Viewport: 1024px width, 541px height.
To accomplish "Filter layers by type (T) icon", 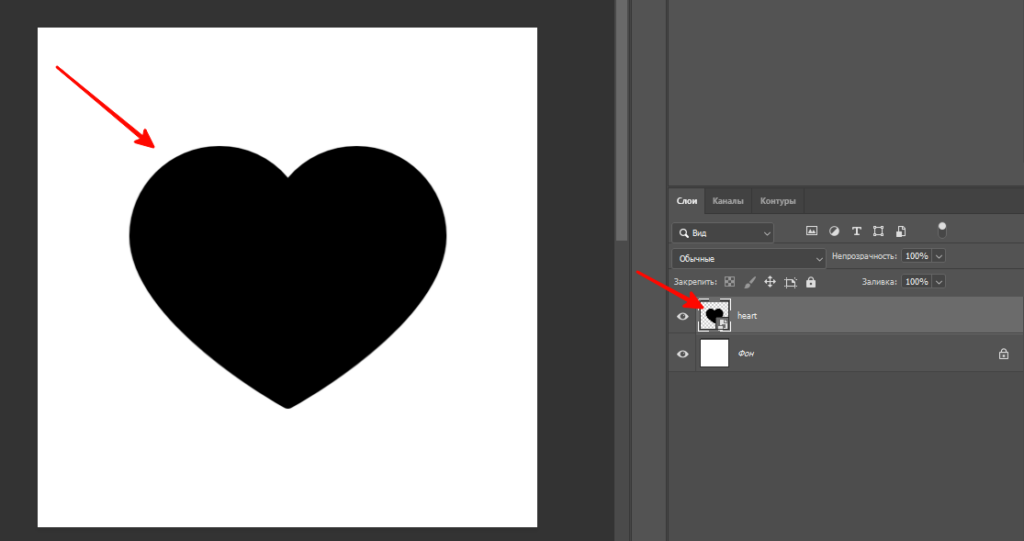I will tap(856, 231).
